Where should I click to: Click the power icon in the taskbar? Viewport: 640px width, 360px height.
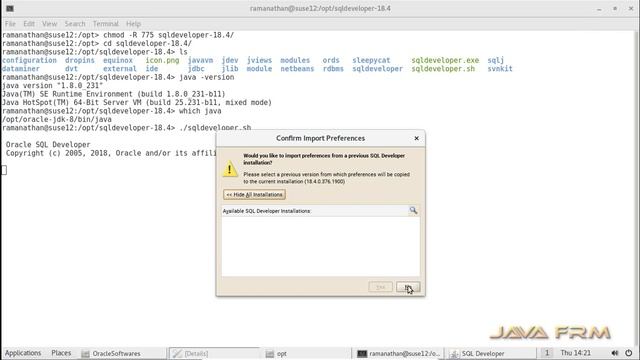point(629,353)
